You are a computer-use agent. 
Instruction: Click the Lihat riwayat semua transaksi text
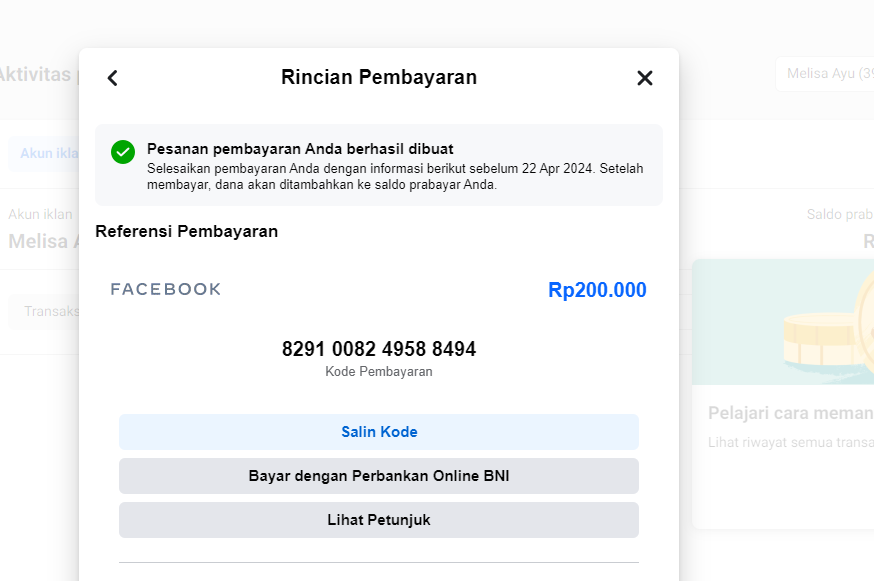coord(790,442)
